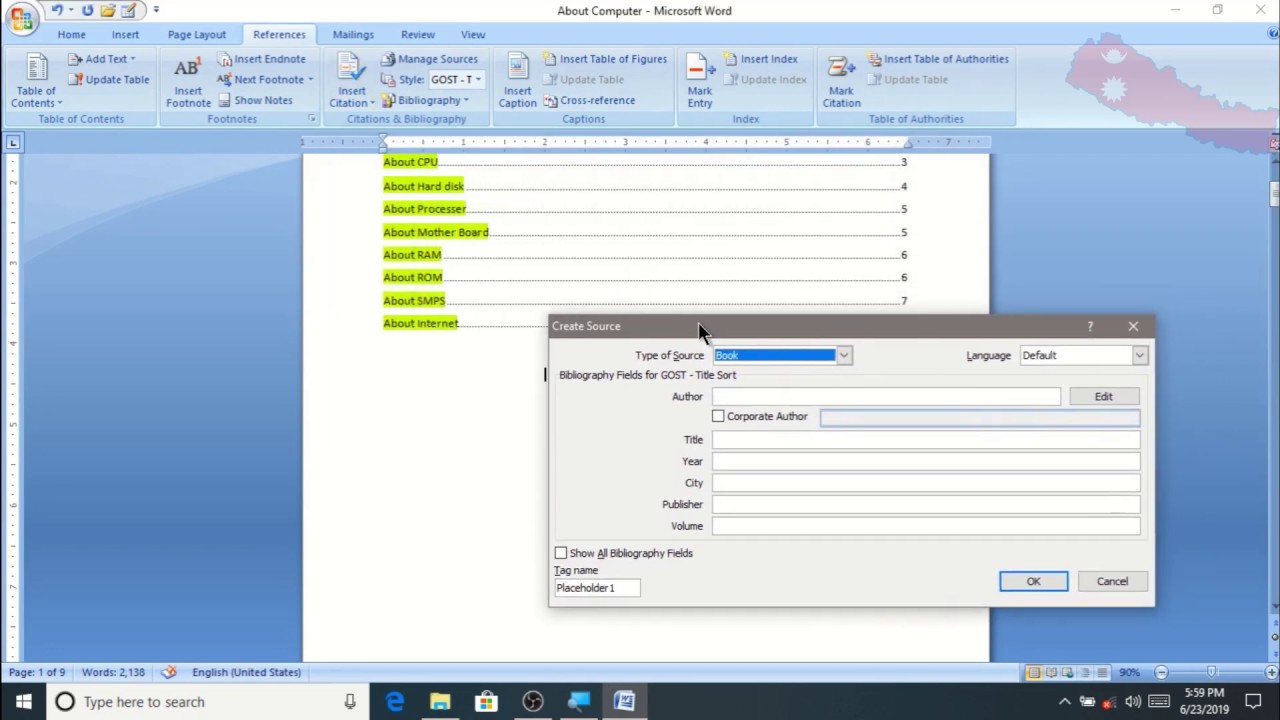
Task: Click Edit button next to Author
Action: (1103, 397)
